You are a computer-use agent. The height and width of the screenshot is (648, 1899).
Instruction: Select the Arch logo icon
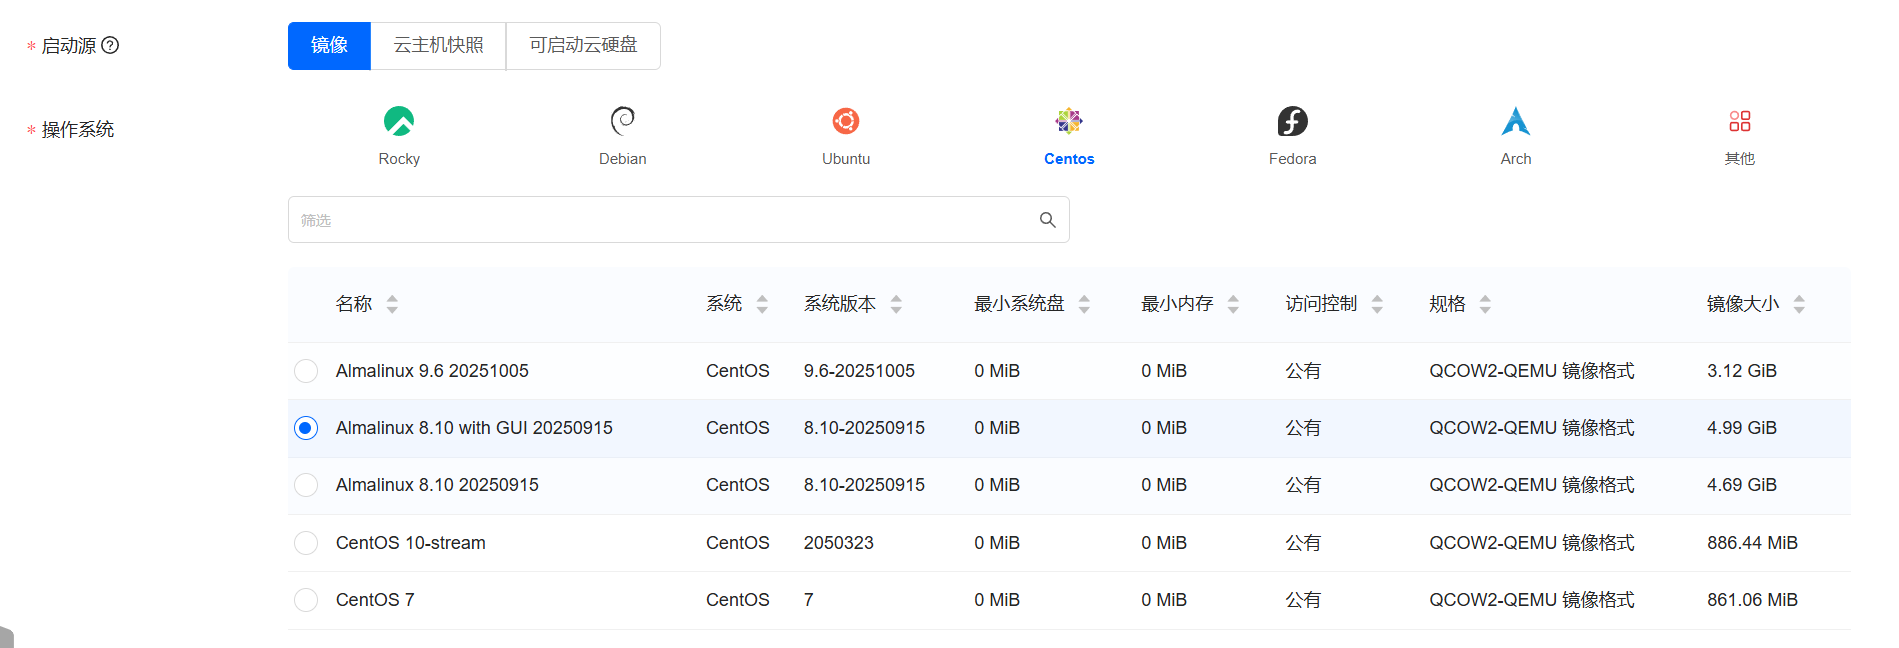(1516, 122)
